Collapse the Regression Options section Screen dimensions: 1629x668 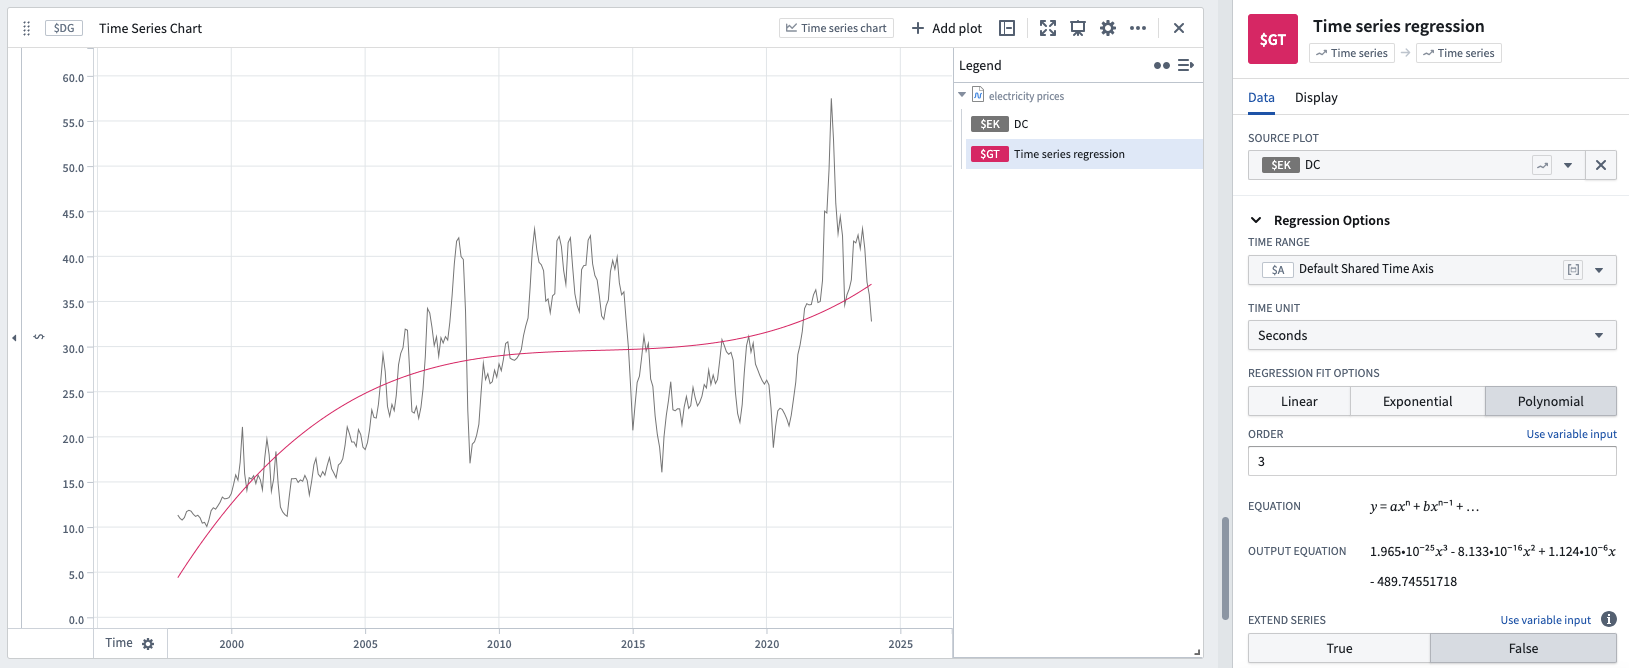click(x=1256, y=220)
